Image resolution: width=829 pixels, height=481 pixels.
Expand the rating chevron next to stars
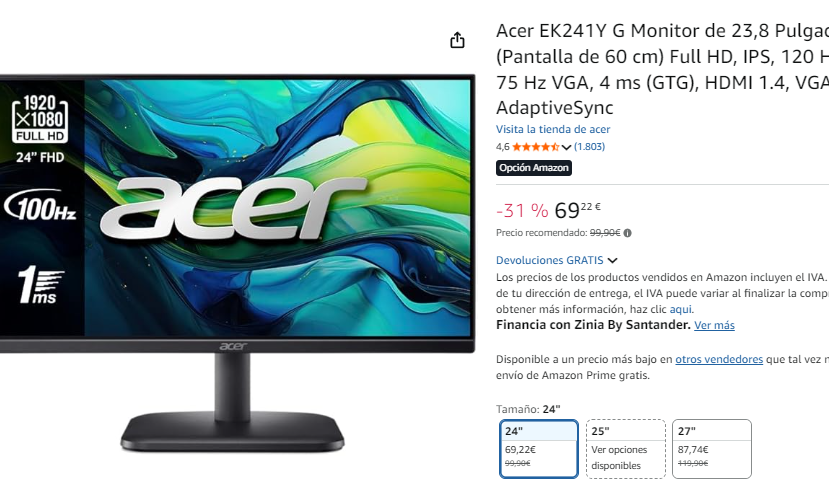point(566,147)
